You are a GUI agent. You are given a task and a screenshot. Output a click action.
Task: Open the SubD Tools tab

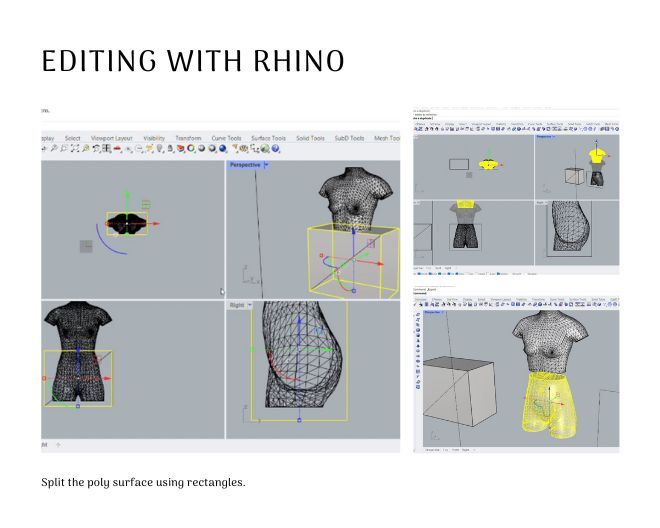coord(349,138)
